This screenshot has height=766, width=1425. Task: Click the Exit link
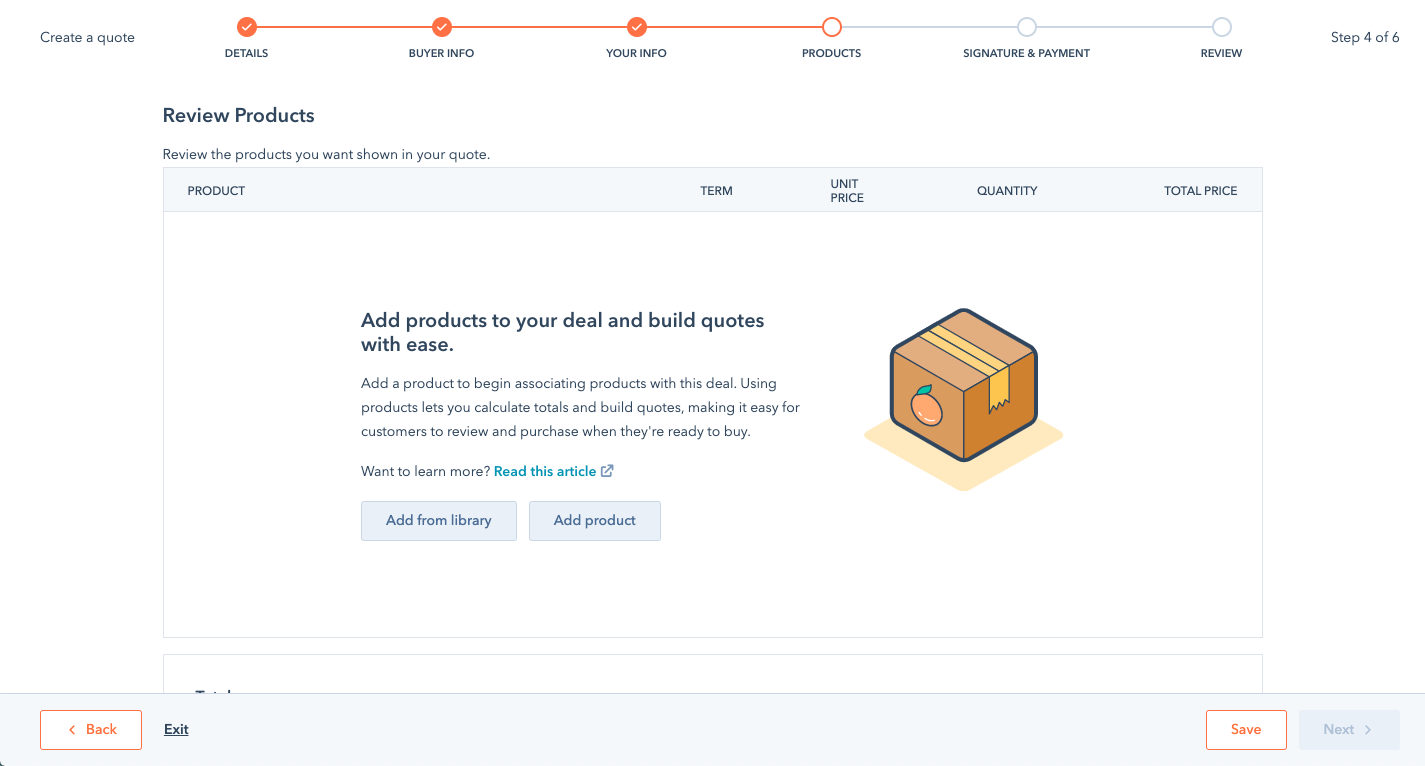click(177, 730)
